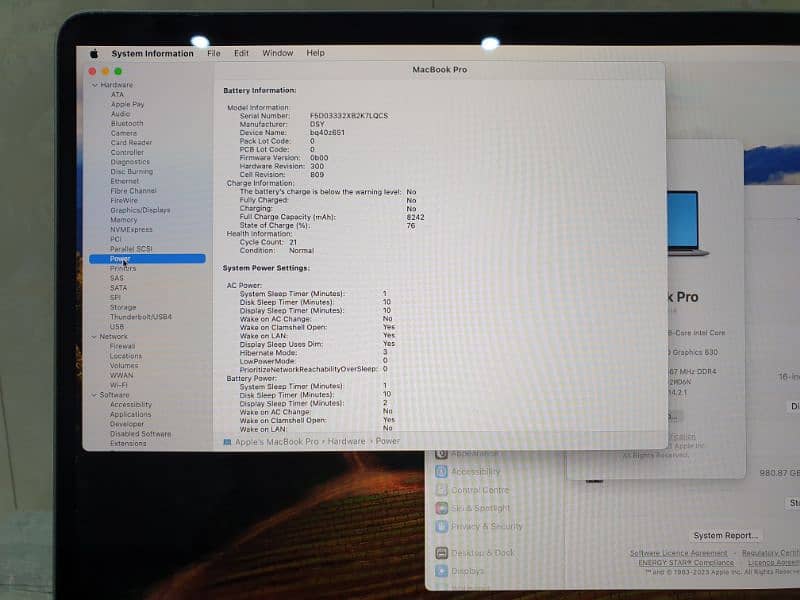Image resolution: width=800 pixels, height=600 pixels.
Task: Select Storage in the sidebar
Action: tap(123, 307)
